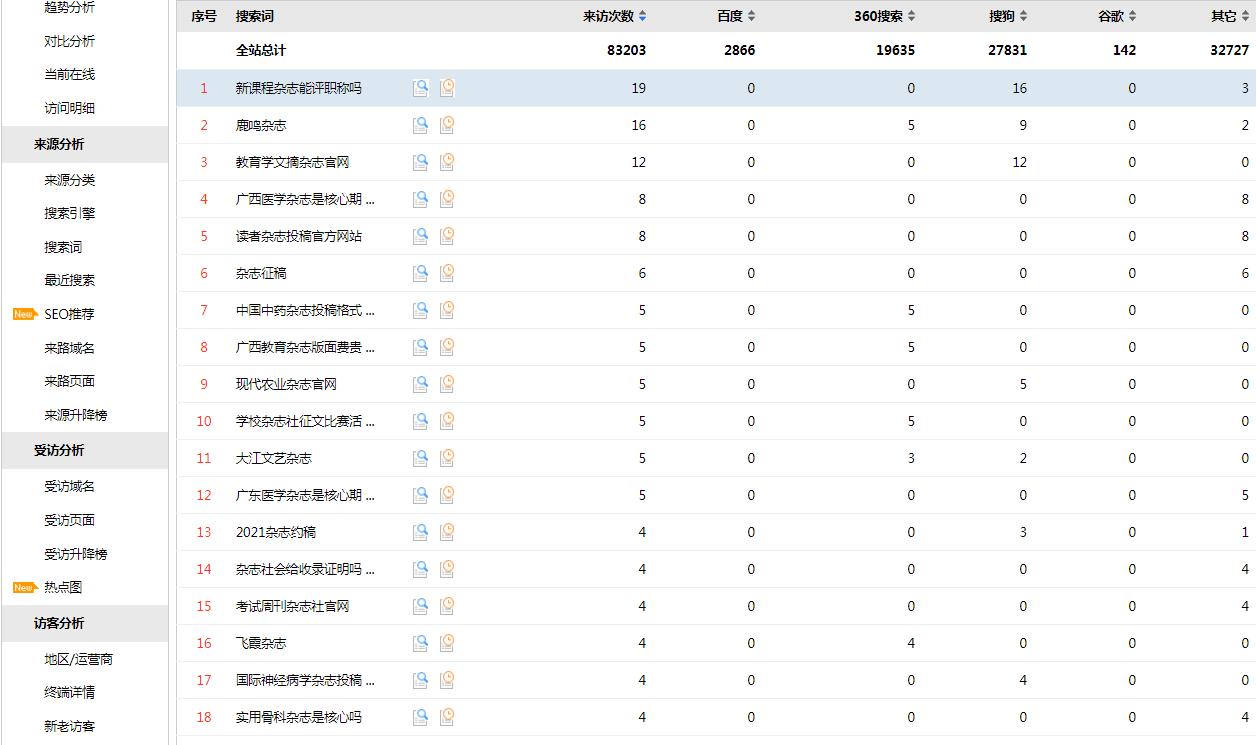This screenshot has width=1256, height=745.
Task: Click magnifier icon for 飞霞杂志 keyword
Action: point(420,643)
